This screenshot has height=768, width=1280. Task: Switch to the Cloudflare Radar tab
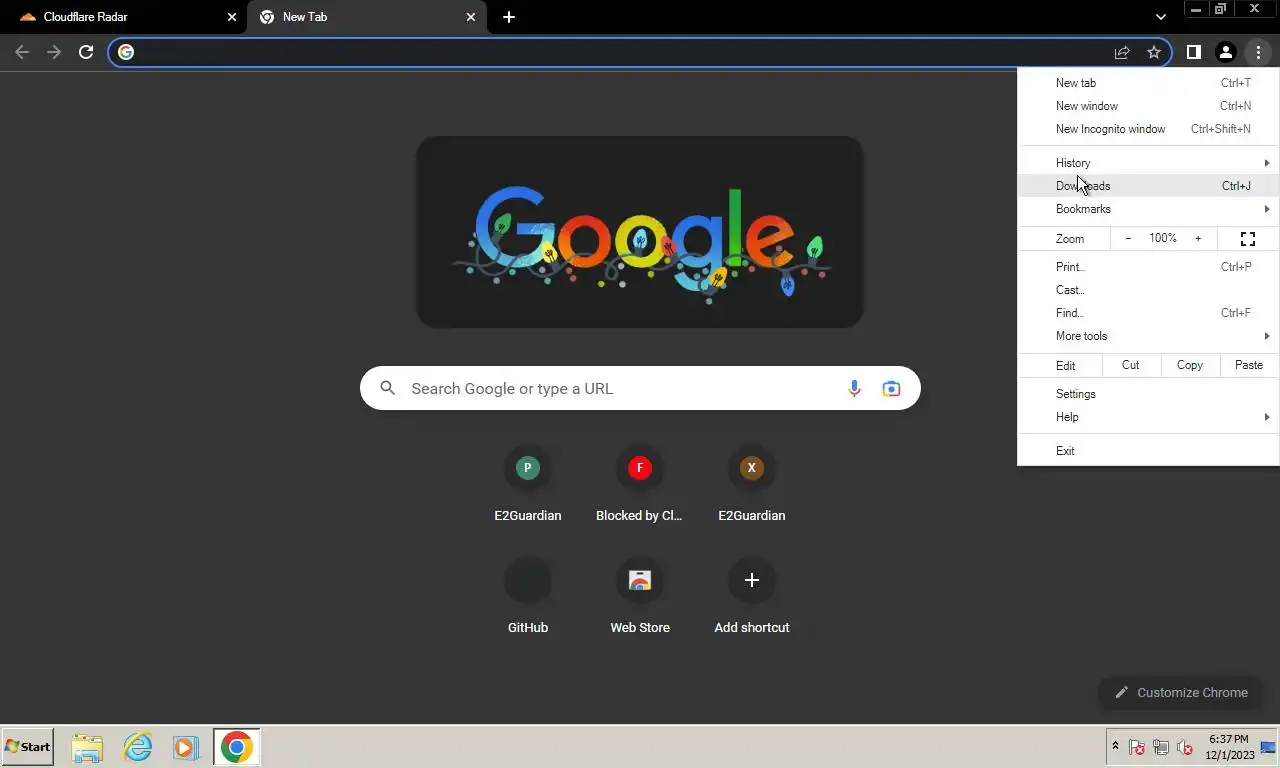tap(123, 17)
